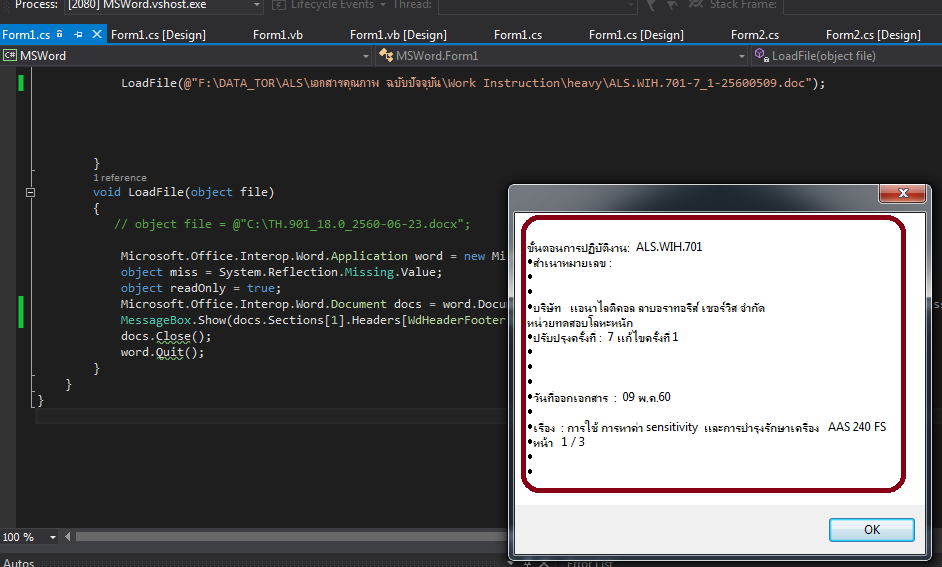Click the LoadFile call with F:\DATA_TOR path

(473, 83)
